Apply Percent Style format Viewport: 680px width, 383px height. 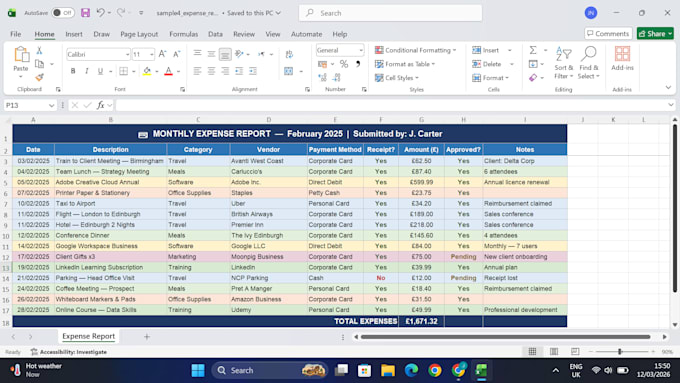pos(344,64)
